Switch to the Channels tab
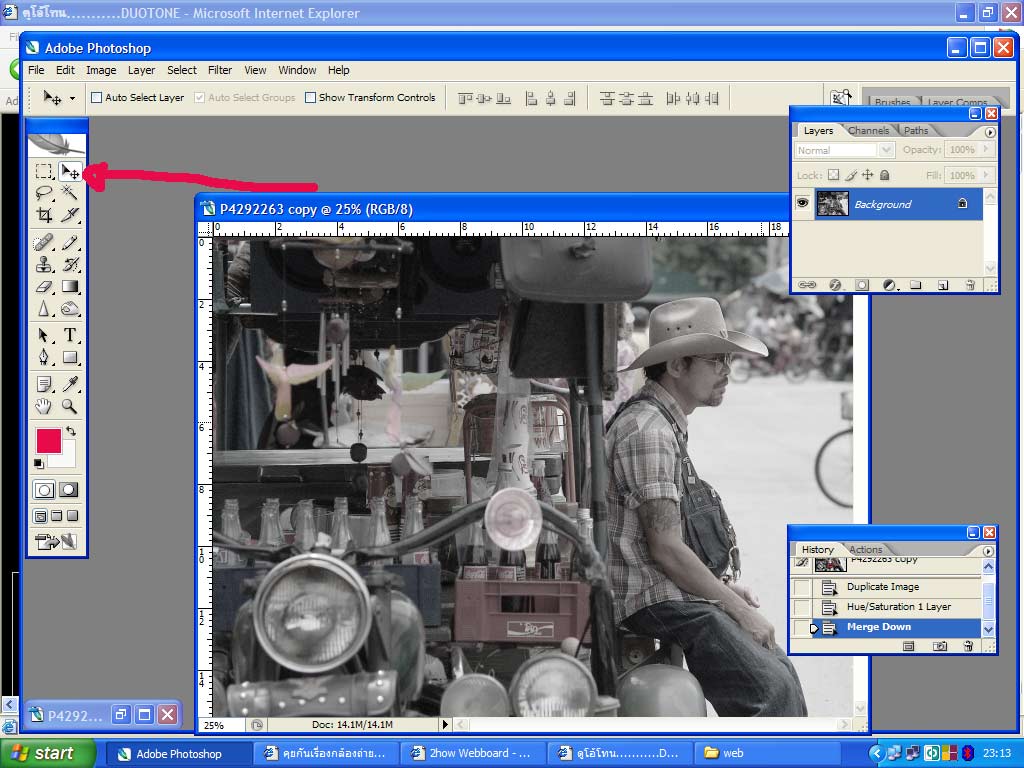Viewport: 1024px width, 768px height. point(868,131)
